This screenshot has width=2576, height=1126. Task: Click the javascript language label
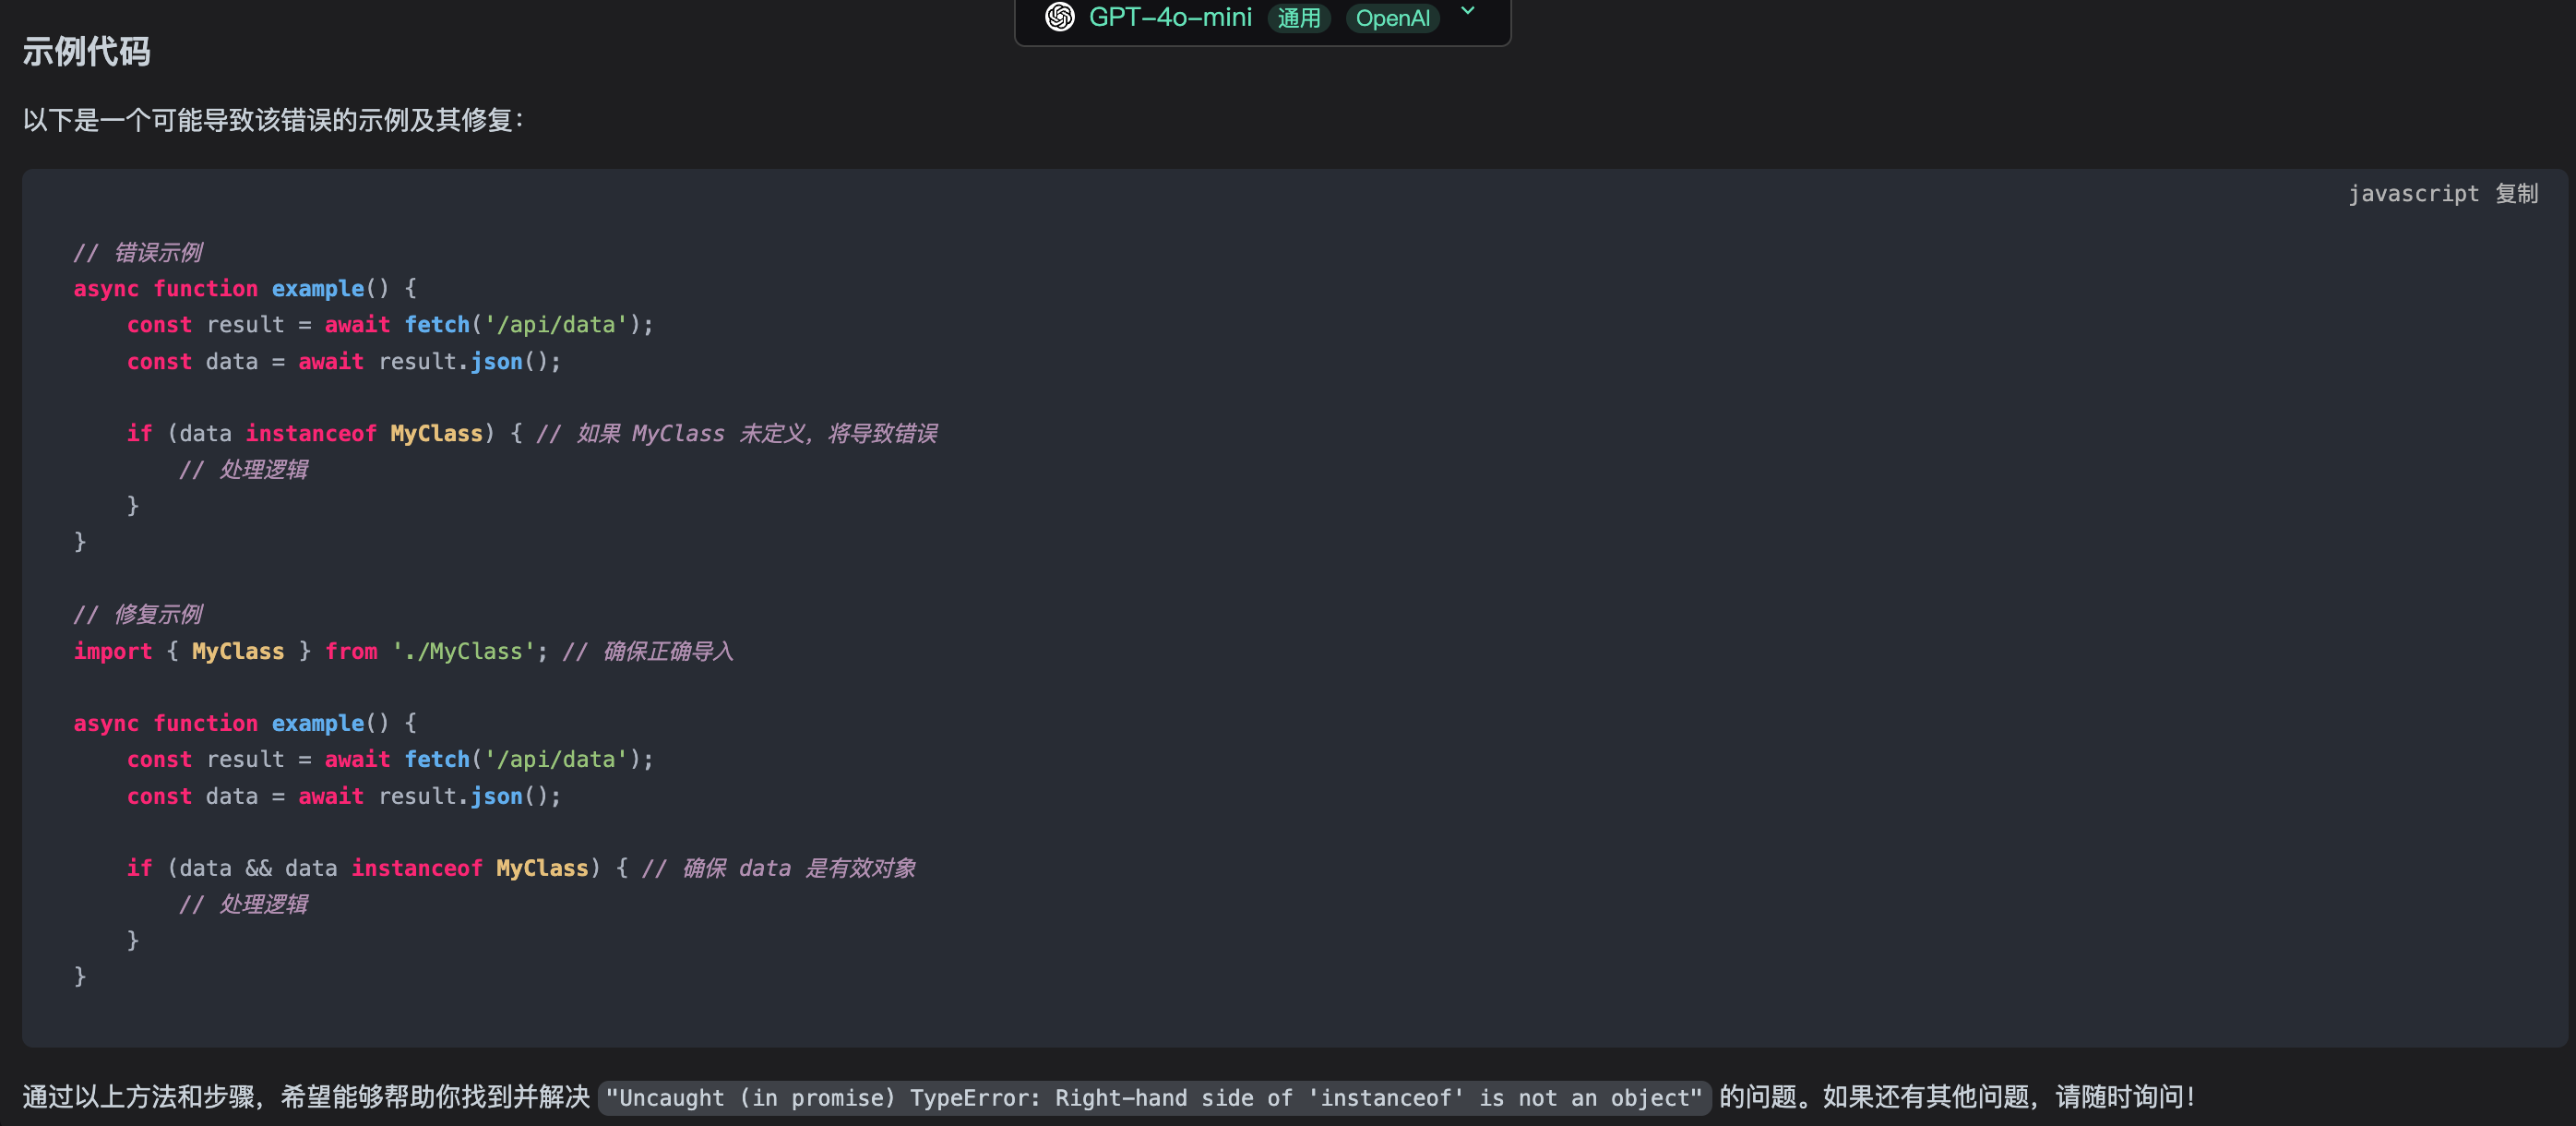tap(2413, 193)
